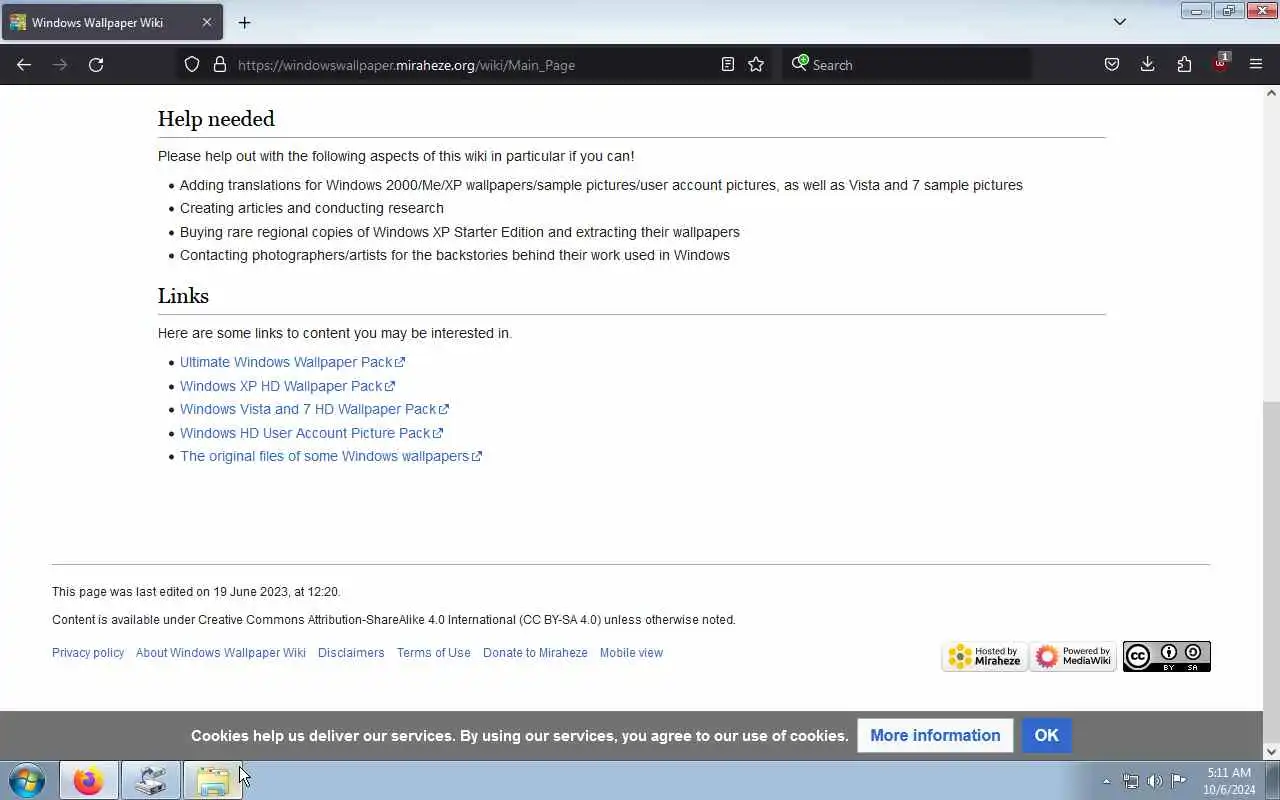
Task: Open the Disclaimers link
Action: point(351,653)
